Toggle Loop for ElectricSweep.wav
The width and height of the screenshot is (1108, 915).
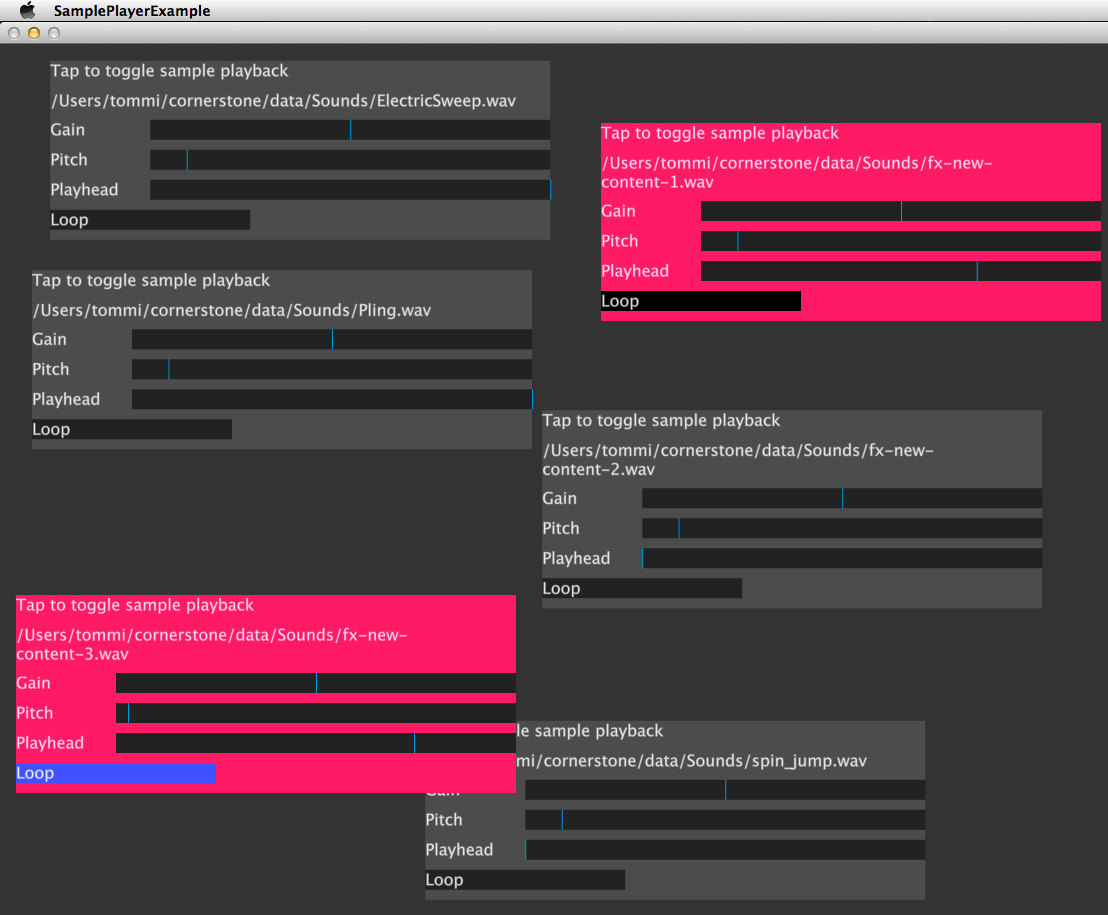pos(150,220)
